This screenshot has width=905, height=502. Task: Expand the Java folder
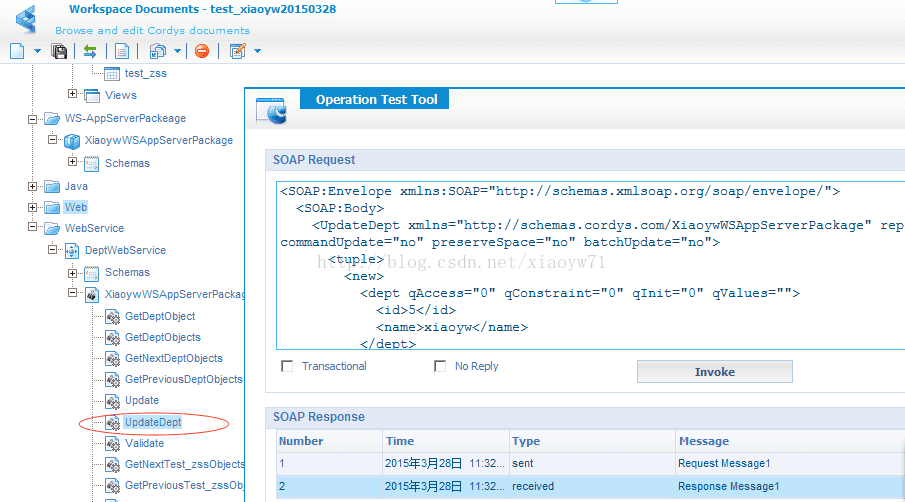tap(32, 186)
